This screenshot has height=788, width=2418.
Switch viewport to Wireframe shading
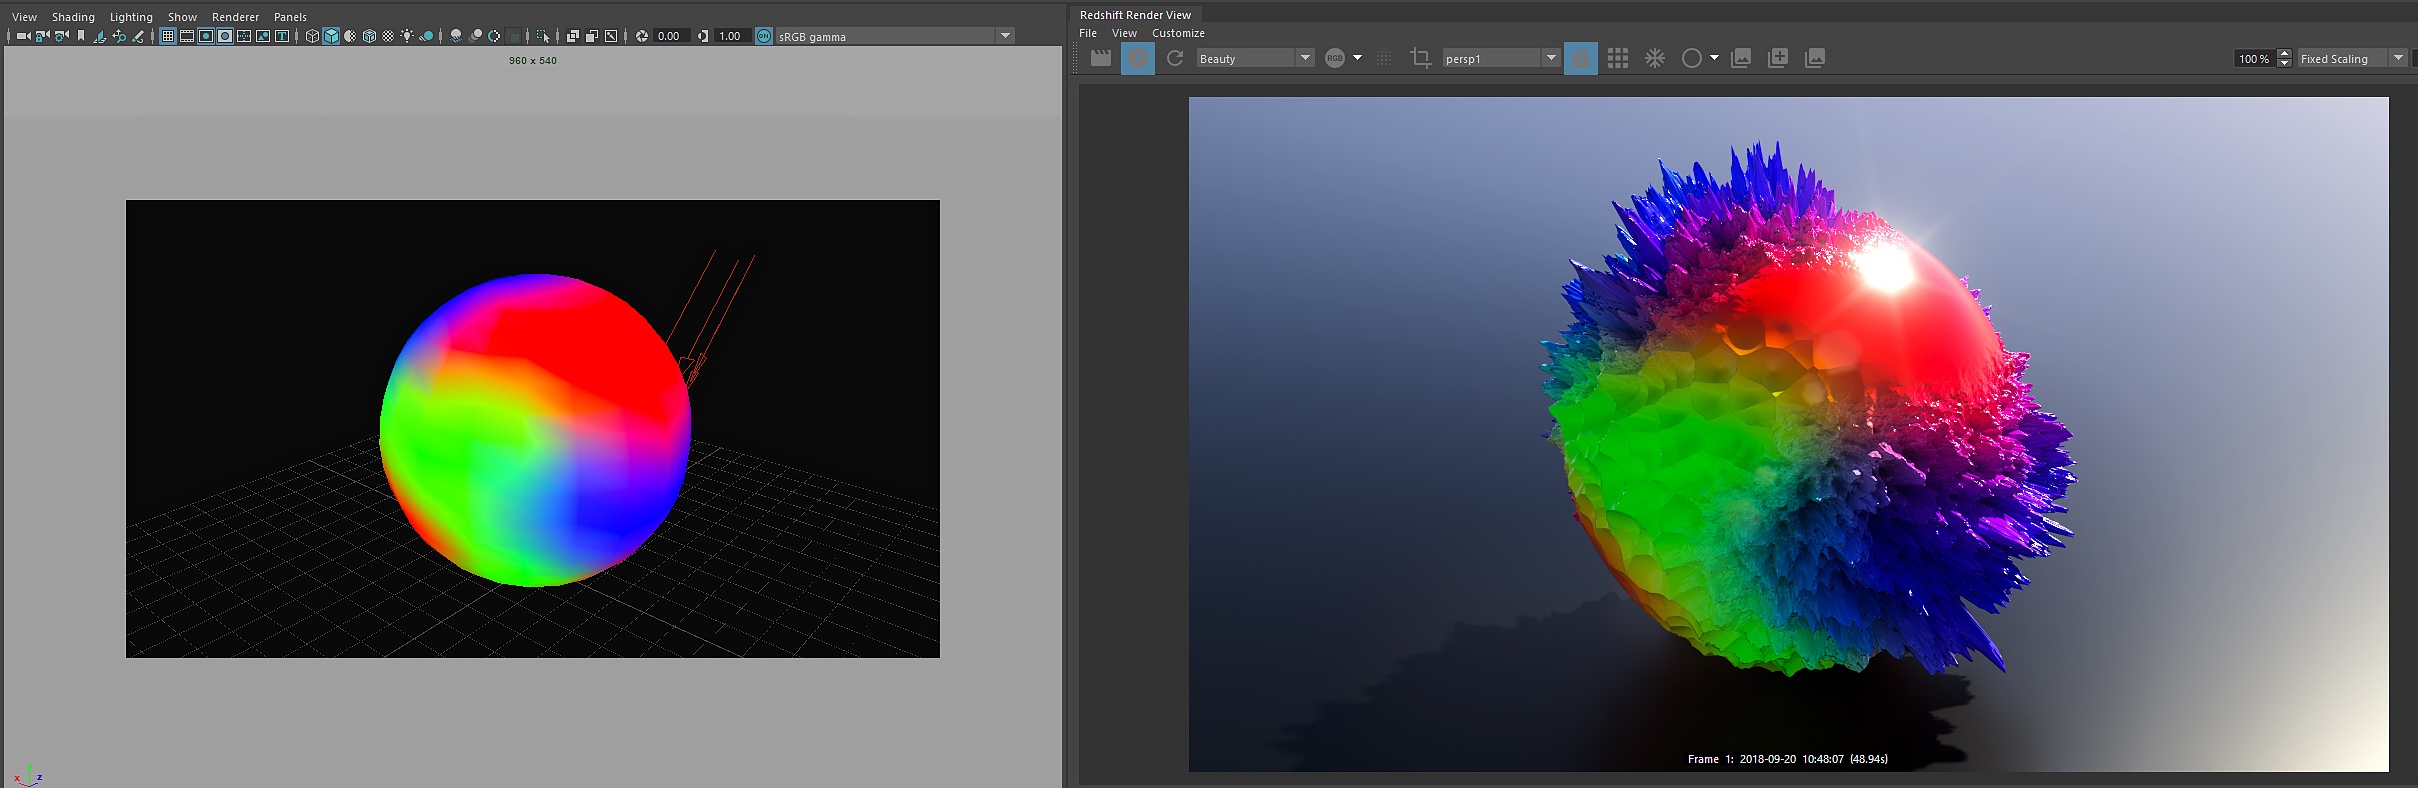(x=312, y=36)
